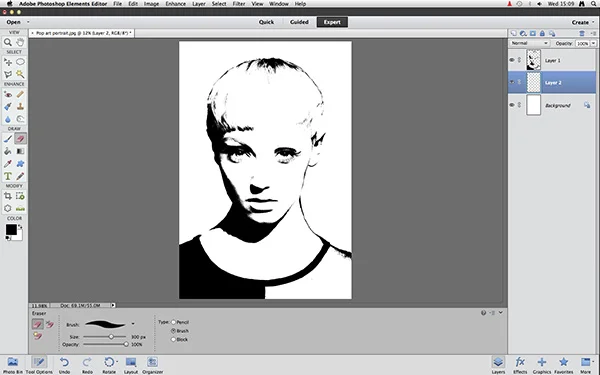Open the layer Opacity dropdown arrow

pyautogui.click(x=593, y=44)
